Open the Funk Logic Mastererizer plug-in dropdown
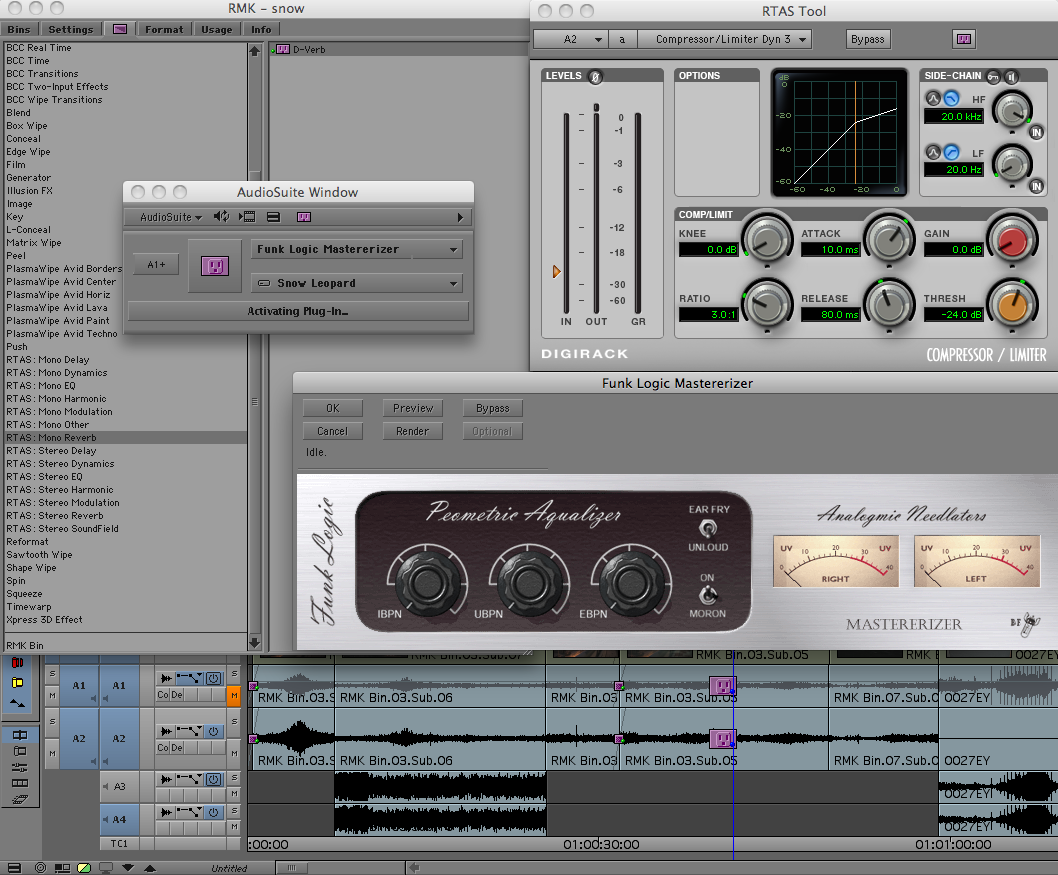 click(x=356, y=249)
